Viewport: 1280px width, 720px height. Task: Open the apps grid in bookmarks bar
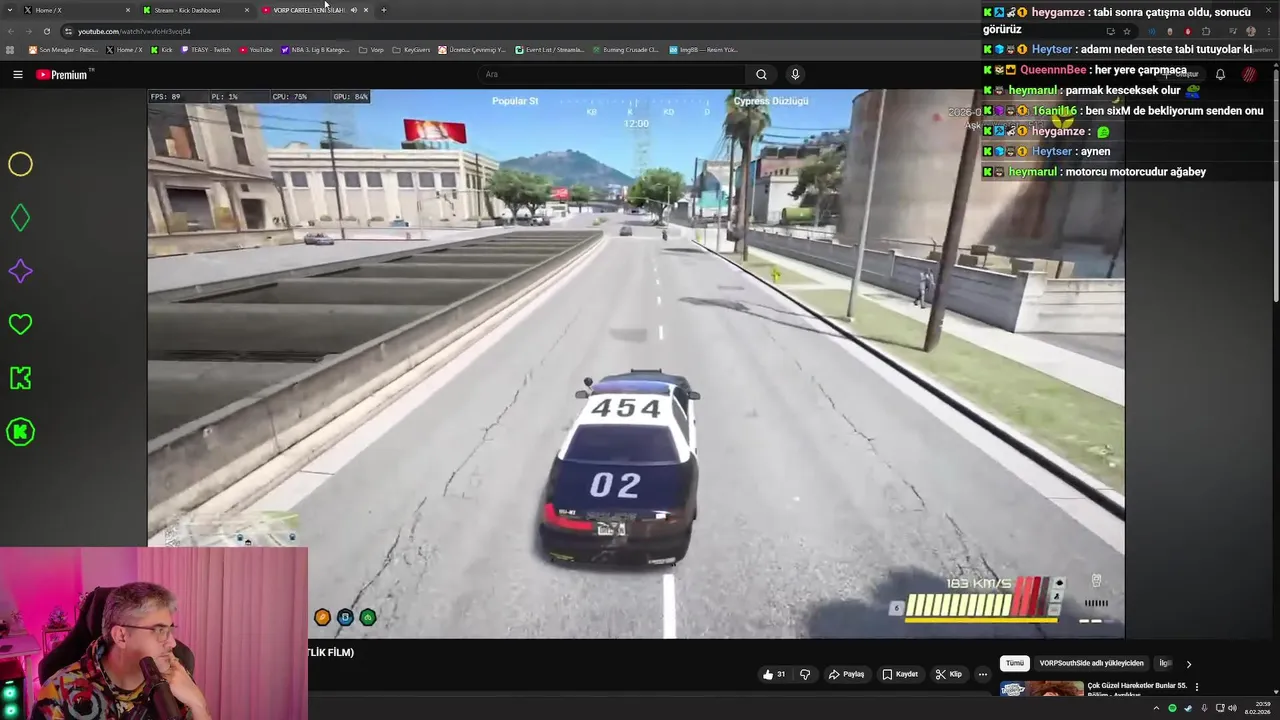tap(10, 49)
